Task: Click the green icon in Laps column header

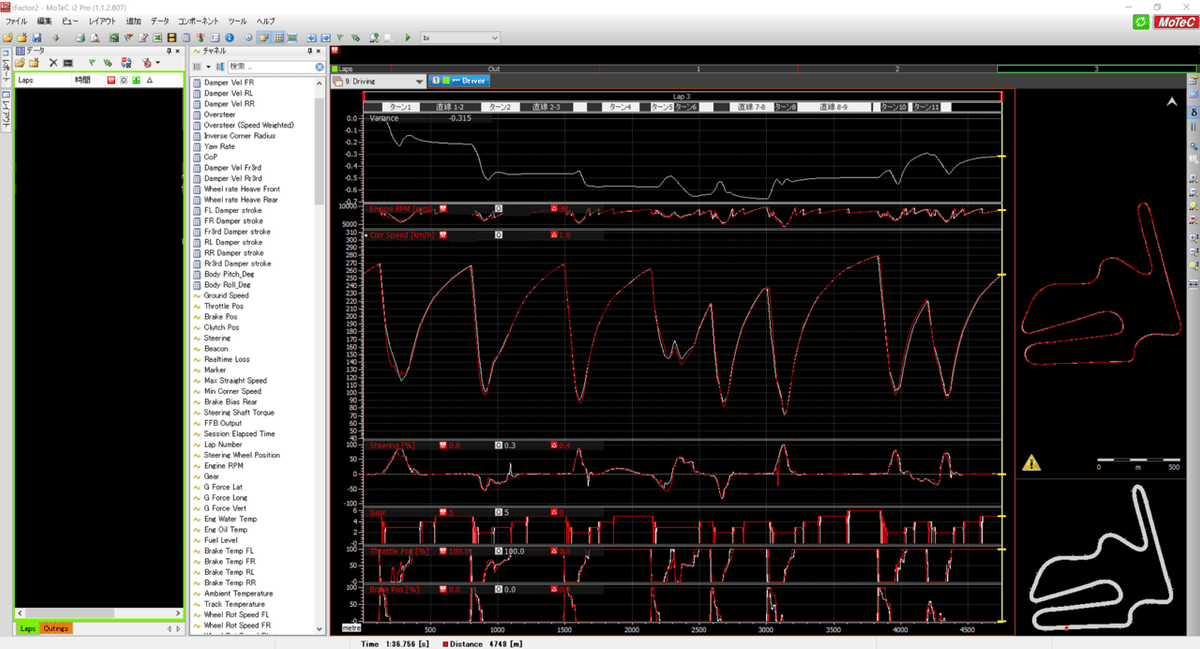Action: coord(136,80)
